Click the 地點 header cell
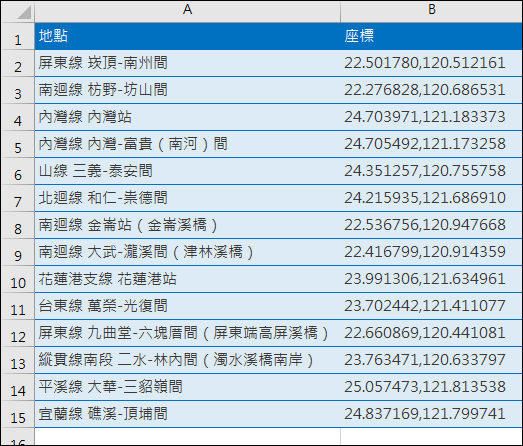The width and height of the screenshot is (523, 446). point(187,36)
